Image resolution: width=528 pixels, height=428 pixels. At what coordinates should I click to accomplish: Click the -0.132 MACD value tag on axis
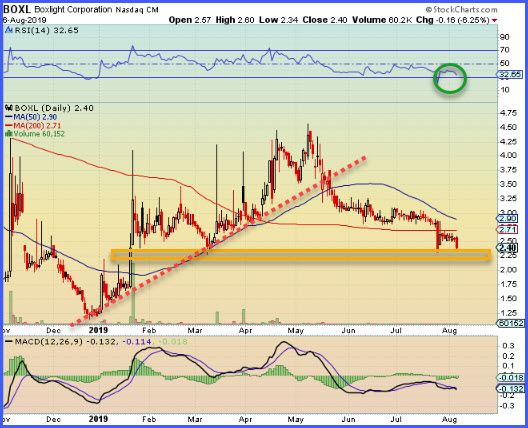pyautogui.click(x=510, y=389)
